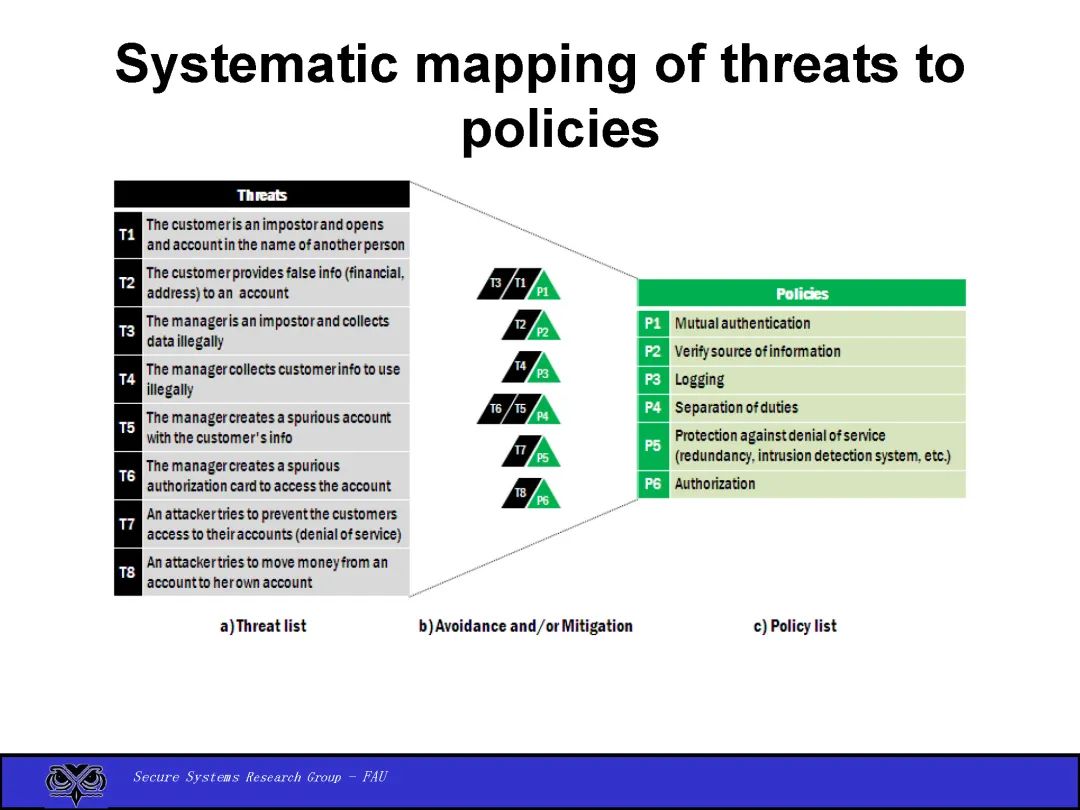This screenshot has height=810, width=1080.
Task: Click the T1 parallelogram beside P1
Action: click(x=520, y=283)
